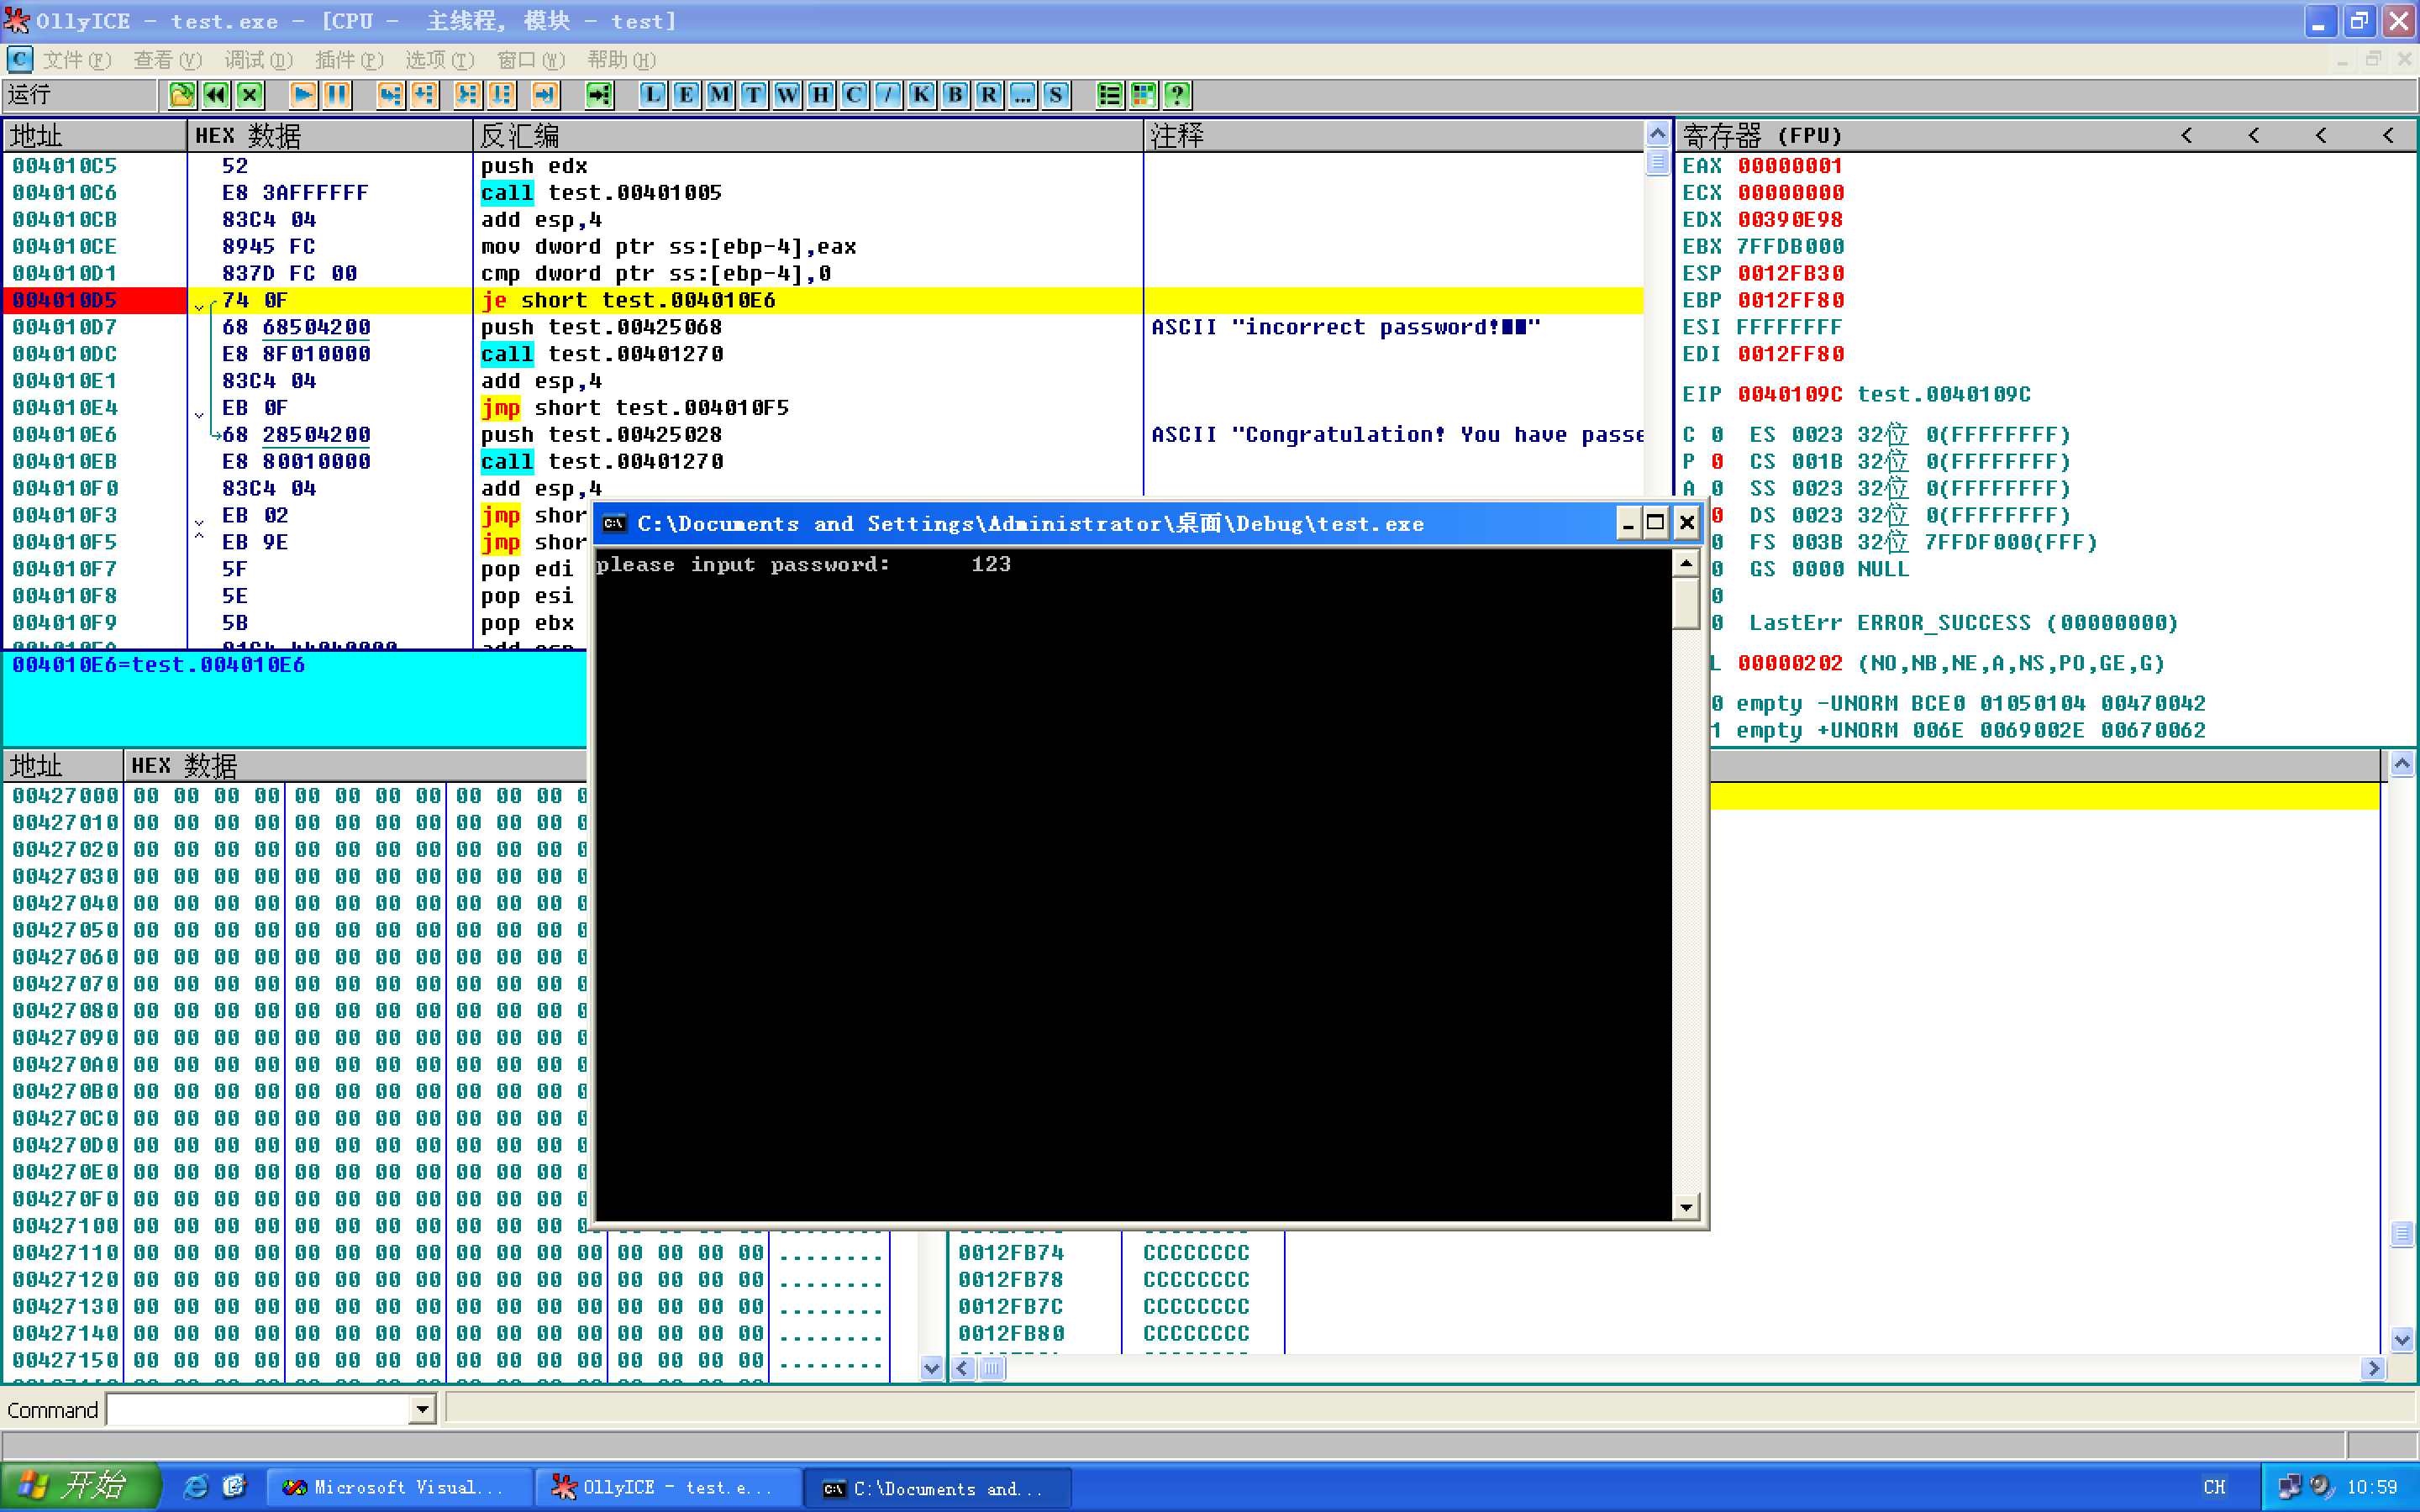This screenshot has height=1512, width=2420.
Task: Click the Trace Over toolbar icon
Action: point(501,95)
